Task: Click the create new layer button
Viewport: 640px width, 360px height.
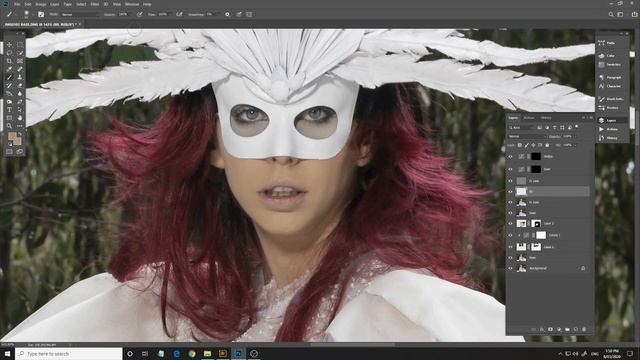Action: [x=576, y=329]
